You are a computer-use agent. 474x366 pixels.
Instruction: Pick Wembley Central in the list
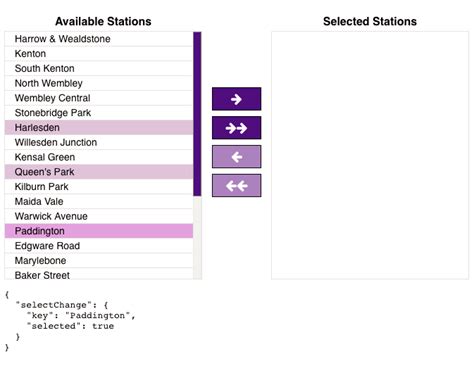[99, 98]
